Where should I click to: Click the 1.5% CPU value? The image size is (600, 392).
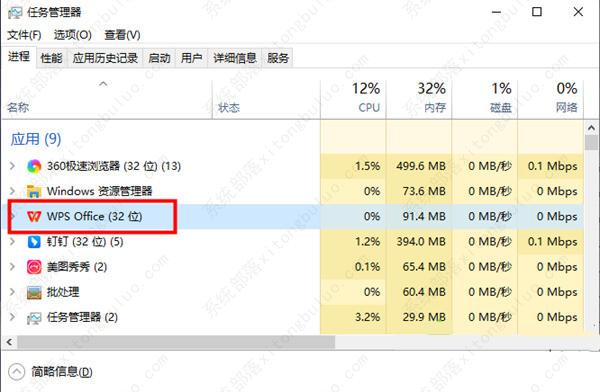(x=367, y=166)
